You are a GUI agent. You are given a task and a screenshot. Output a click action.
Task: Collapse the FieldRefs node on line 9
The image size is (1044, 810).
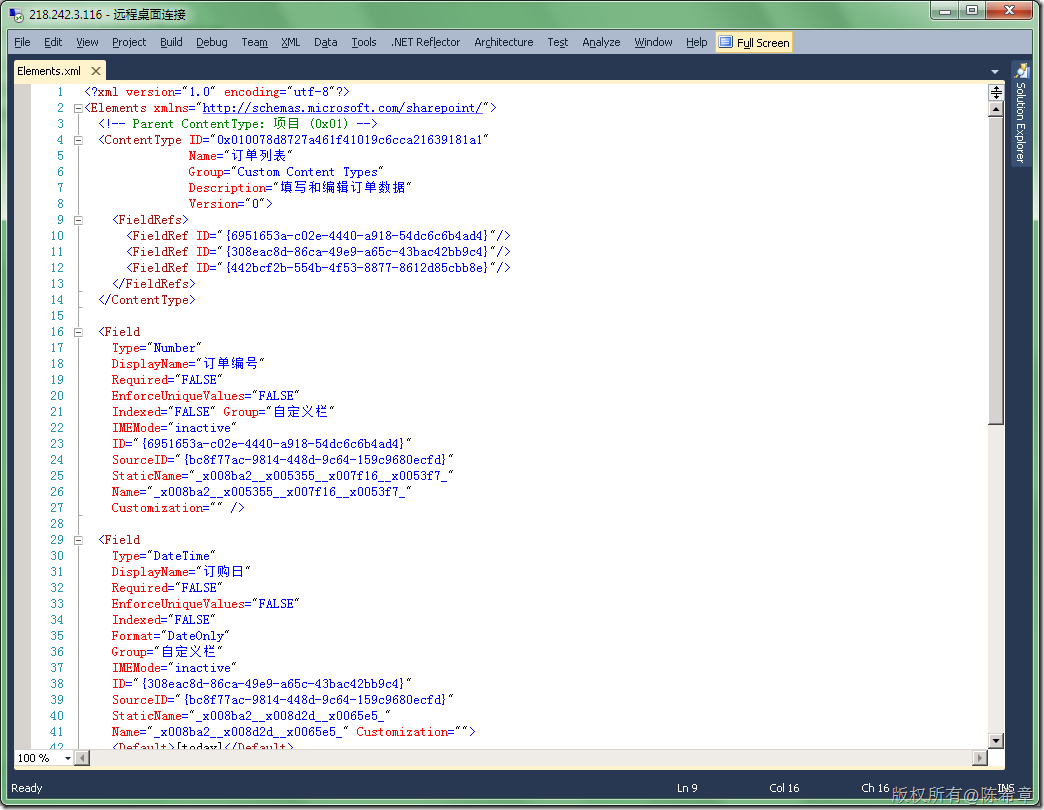(78, 220)
